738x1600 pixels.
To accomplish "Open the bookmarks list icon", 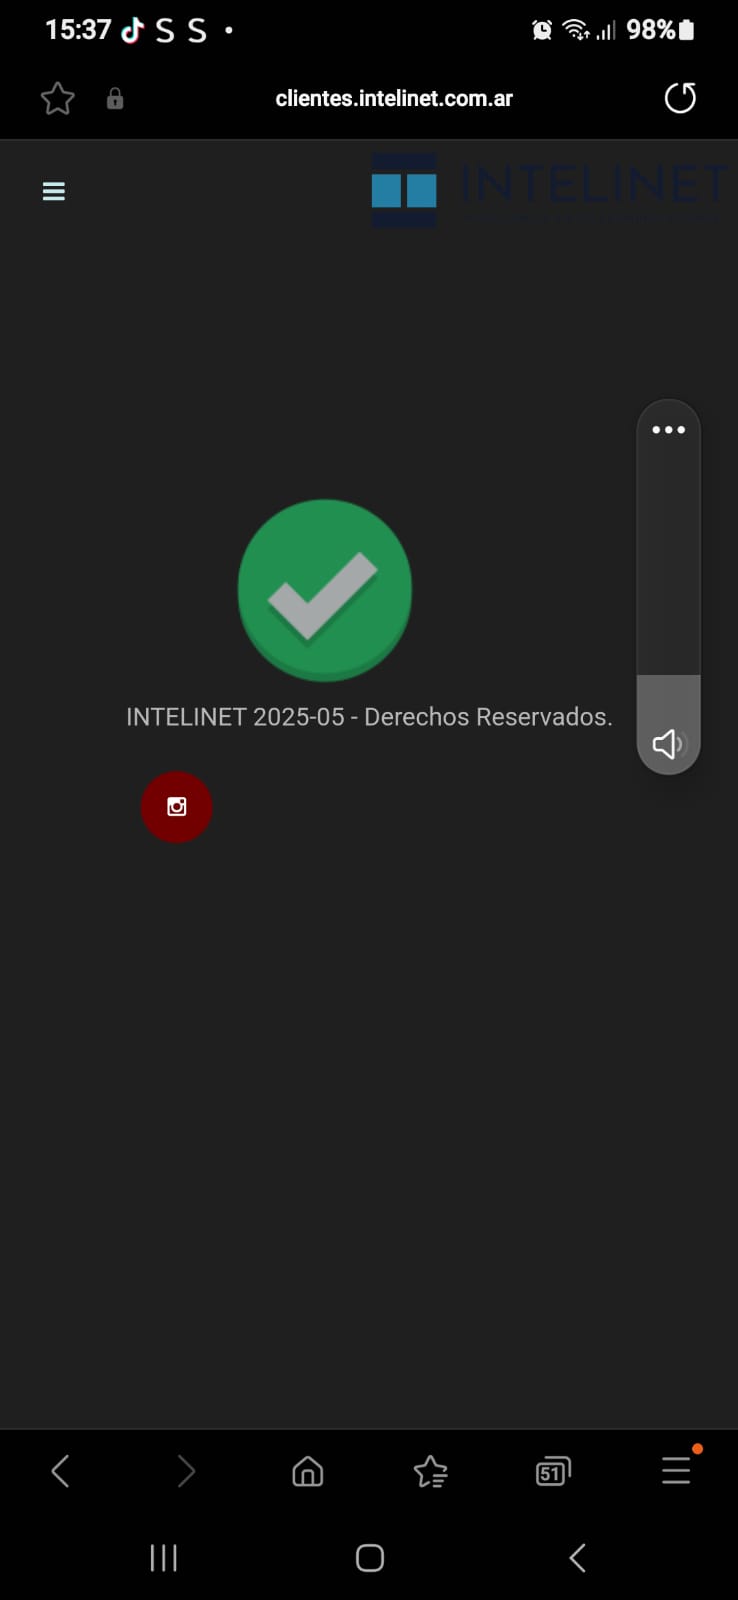I will click(x=430, y=1471).
